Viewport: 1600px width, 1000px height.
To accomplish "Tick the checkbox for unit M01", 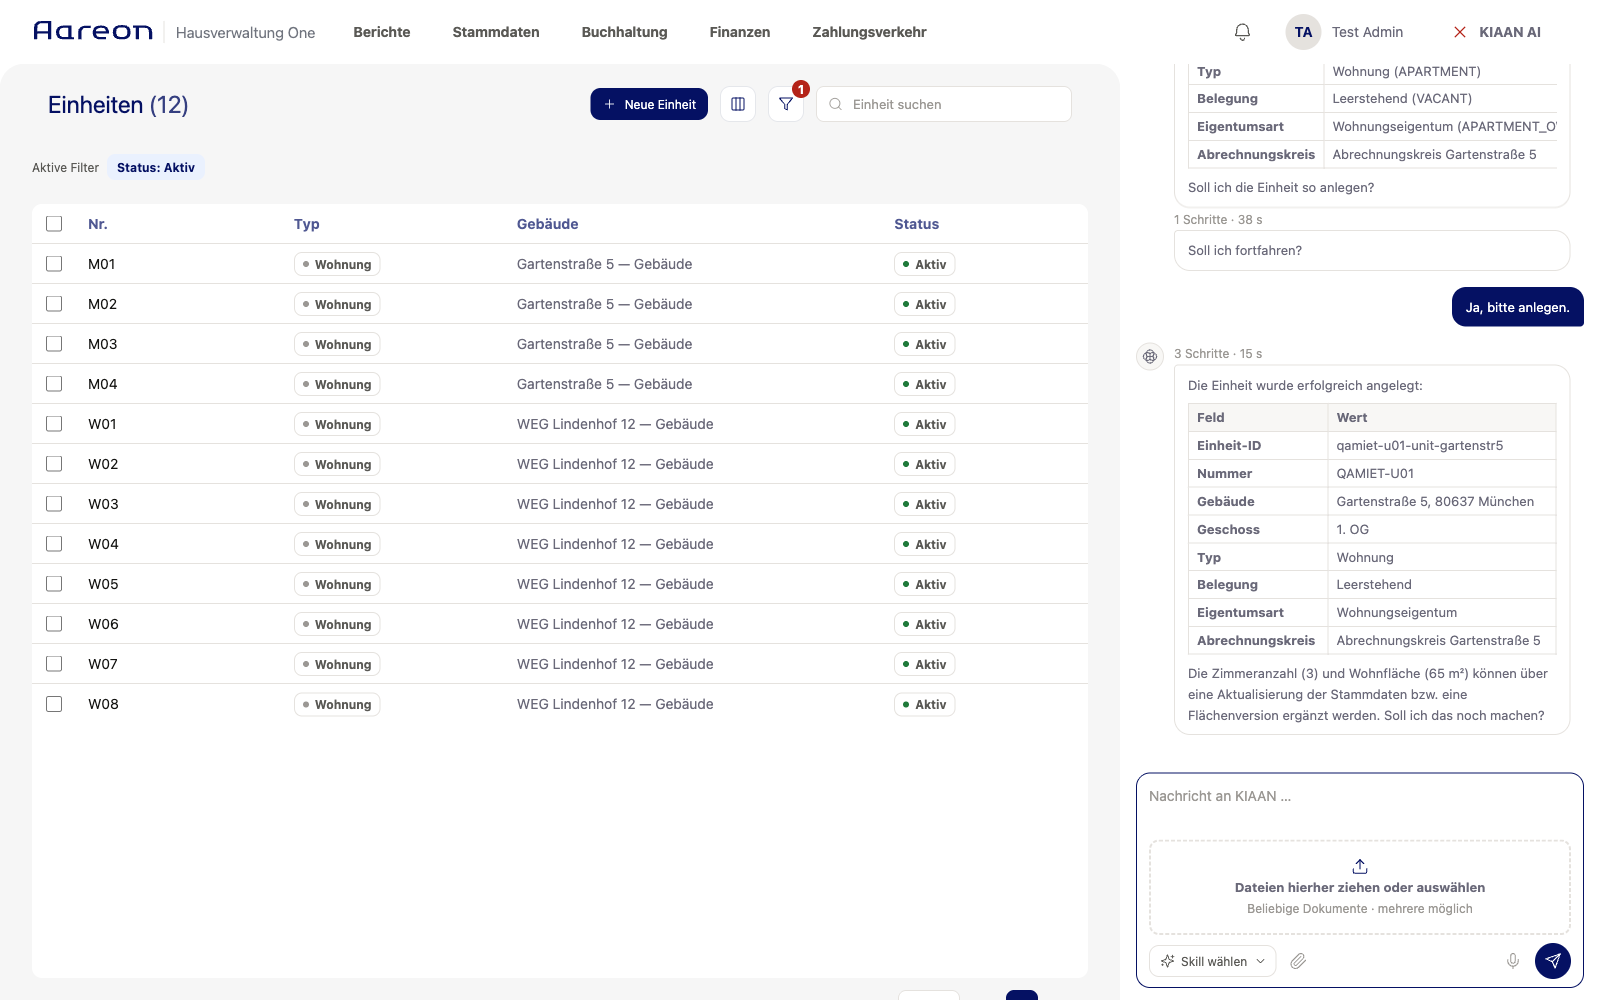I will click(54, 264).
